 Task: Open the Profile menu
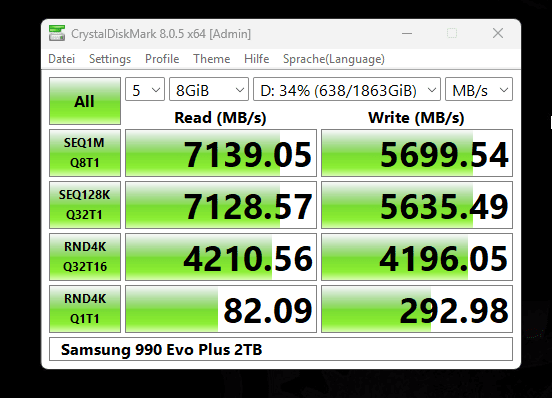[162, 59]
